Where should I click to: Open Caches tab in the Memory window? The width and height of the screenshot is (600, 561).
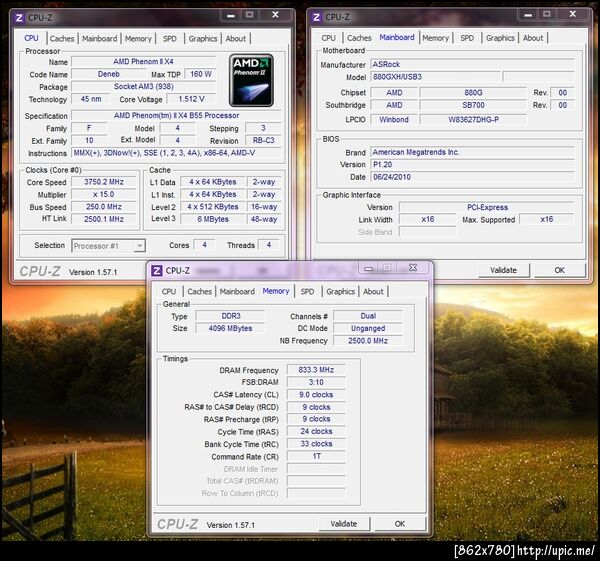(199, 292)
